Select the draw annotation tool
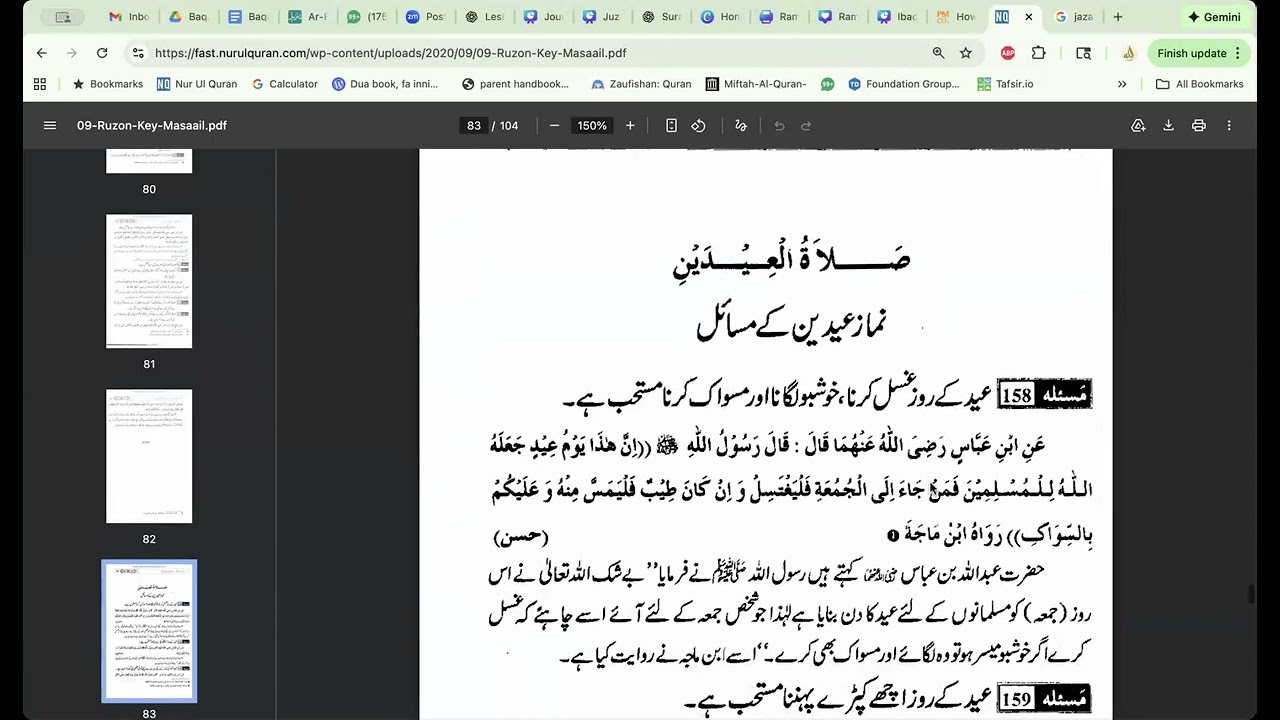The width and height of the screenshot is (1280, 720). [741, 125]
